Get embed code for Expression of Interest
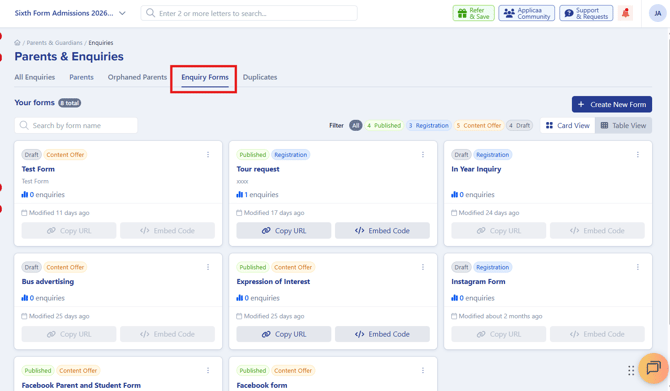Screen dimensions: 670x391 [x=382, y=334]
